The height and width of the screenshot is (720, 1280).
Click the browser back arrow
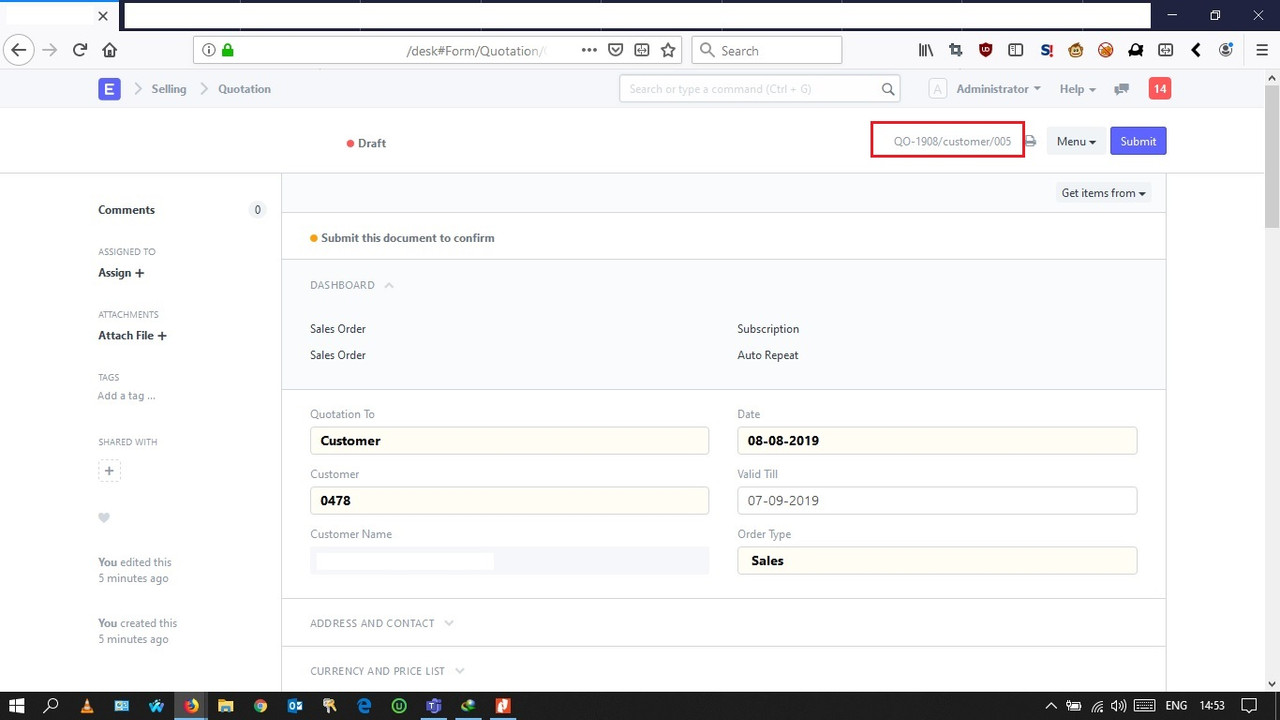coord(18,50)
